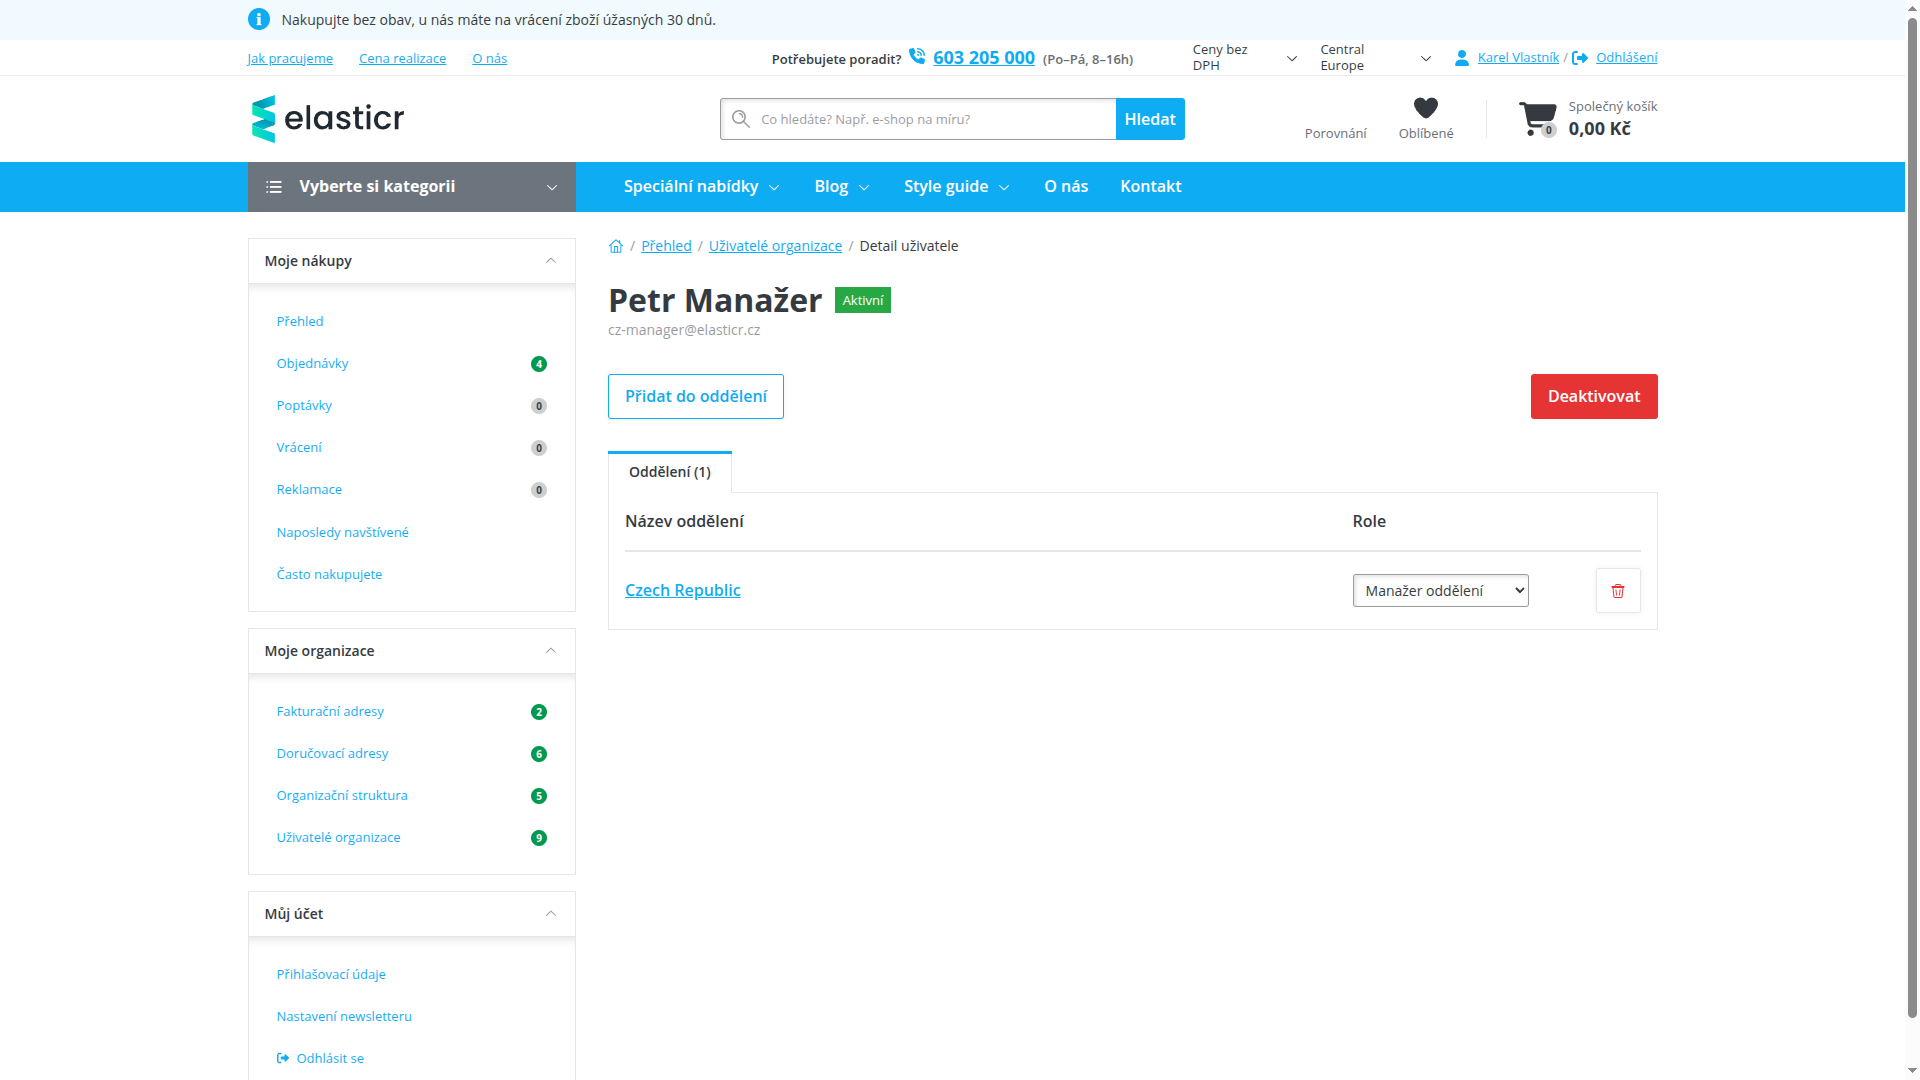The height and width of the screenshot is (1080, 1920).
Task: Open Ceny bez DPH price dropdown
Action: pos(1244,58)
